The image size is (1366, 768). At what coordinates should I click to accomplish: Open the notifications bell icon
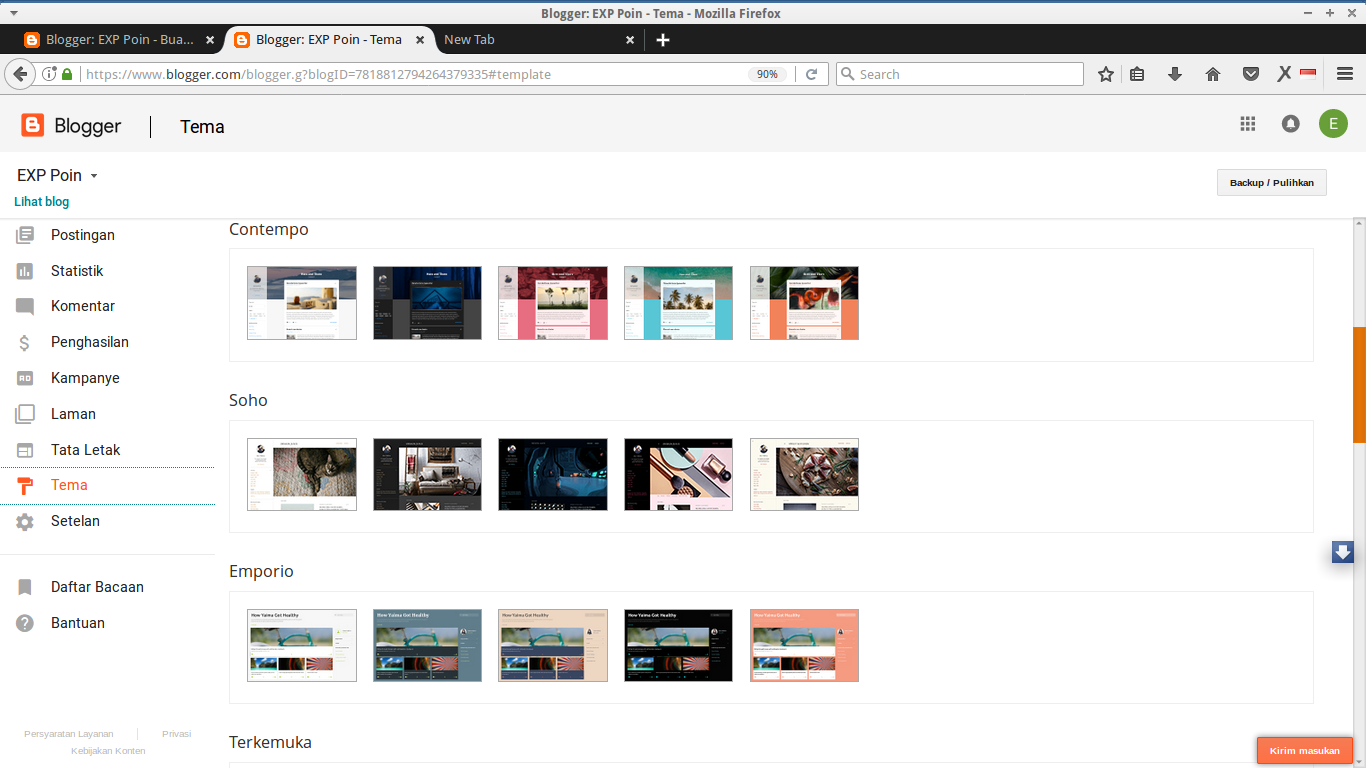1291,124
